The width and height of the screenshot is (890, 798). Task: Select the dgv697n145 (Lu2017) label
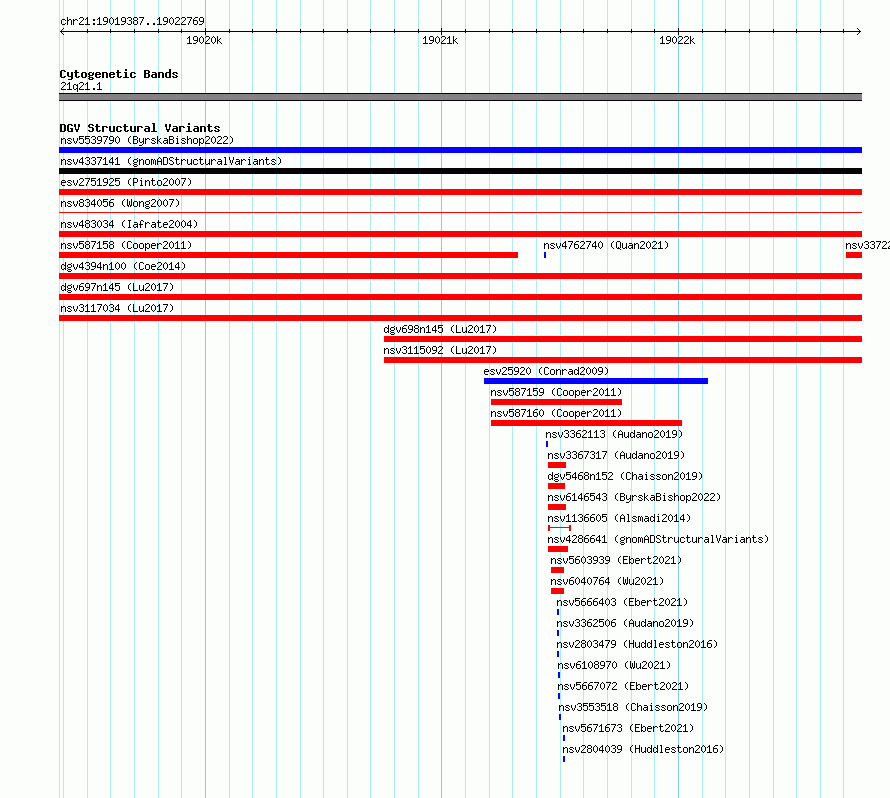pyautogui.click(x=117, y=287)
